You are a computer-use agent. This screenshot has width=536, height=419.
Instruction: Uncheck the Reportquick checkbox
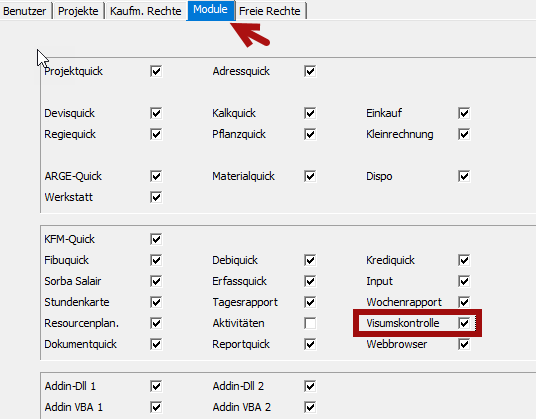click(x=310, y=344)
